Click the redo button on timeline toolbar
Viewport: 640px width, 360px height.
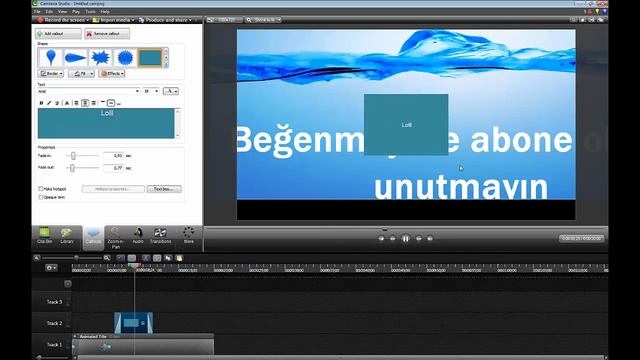tap(132, 258)
